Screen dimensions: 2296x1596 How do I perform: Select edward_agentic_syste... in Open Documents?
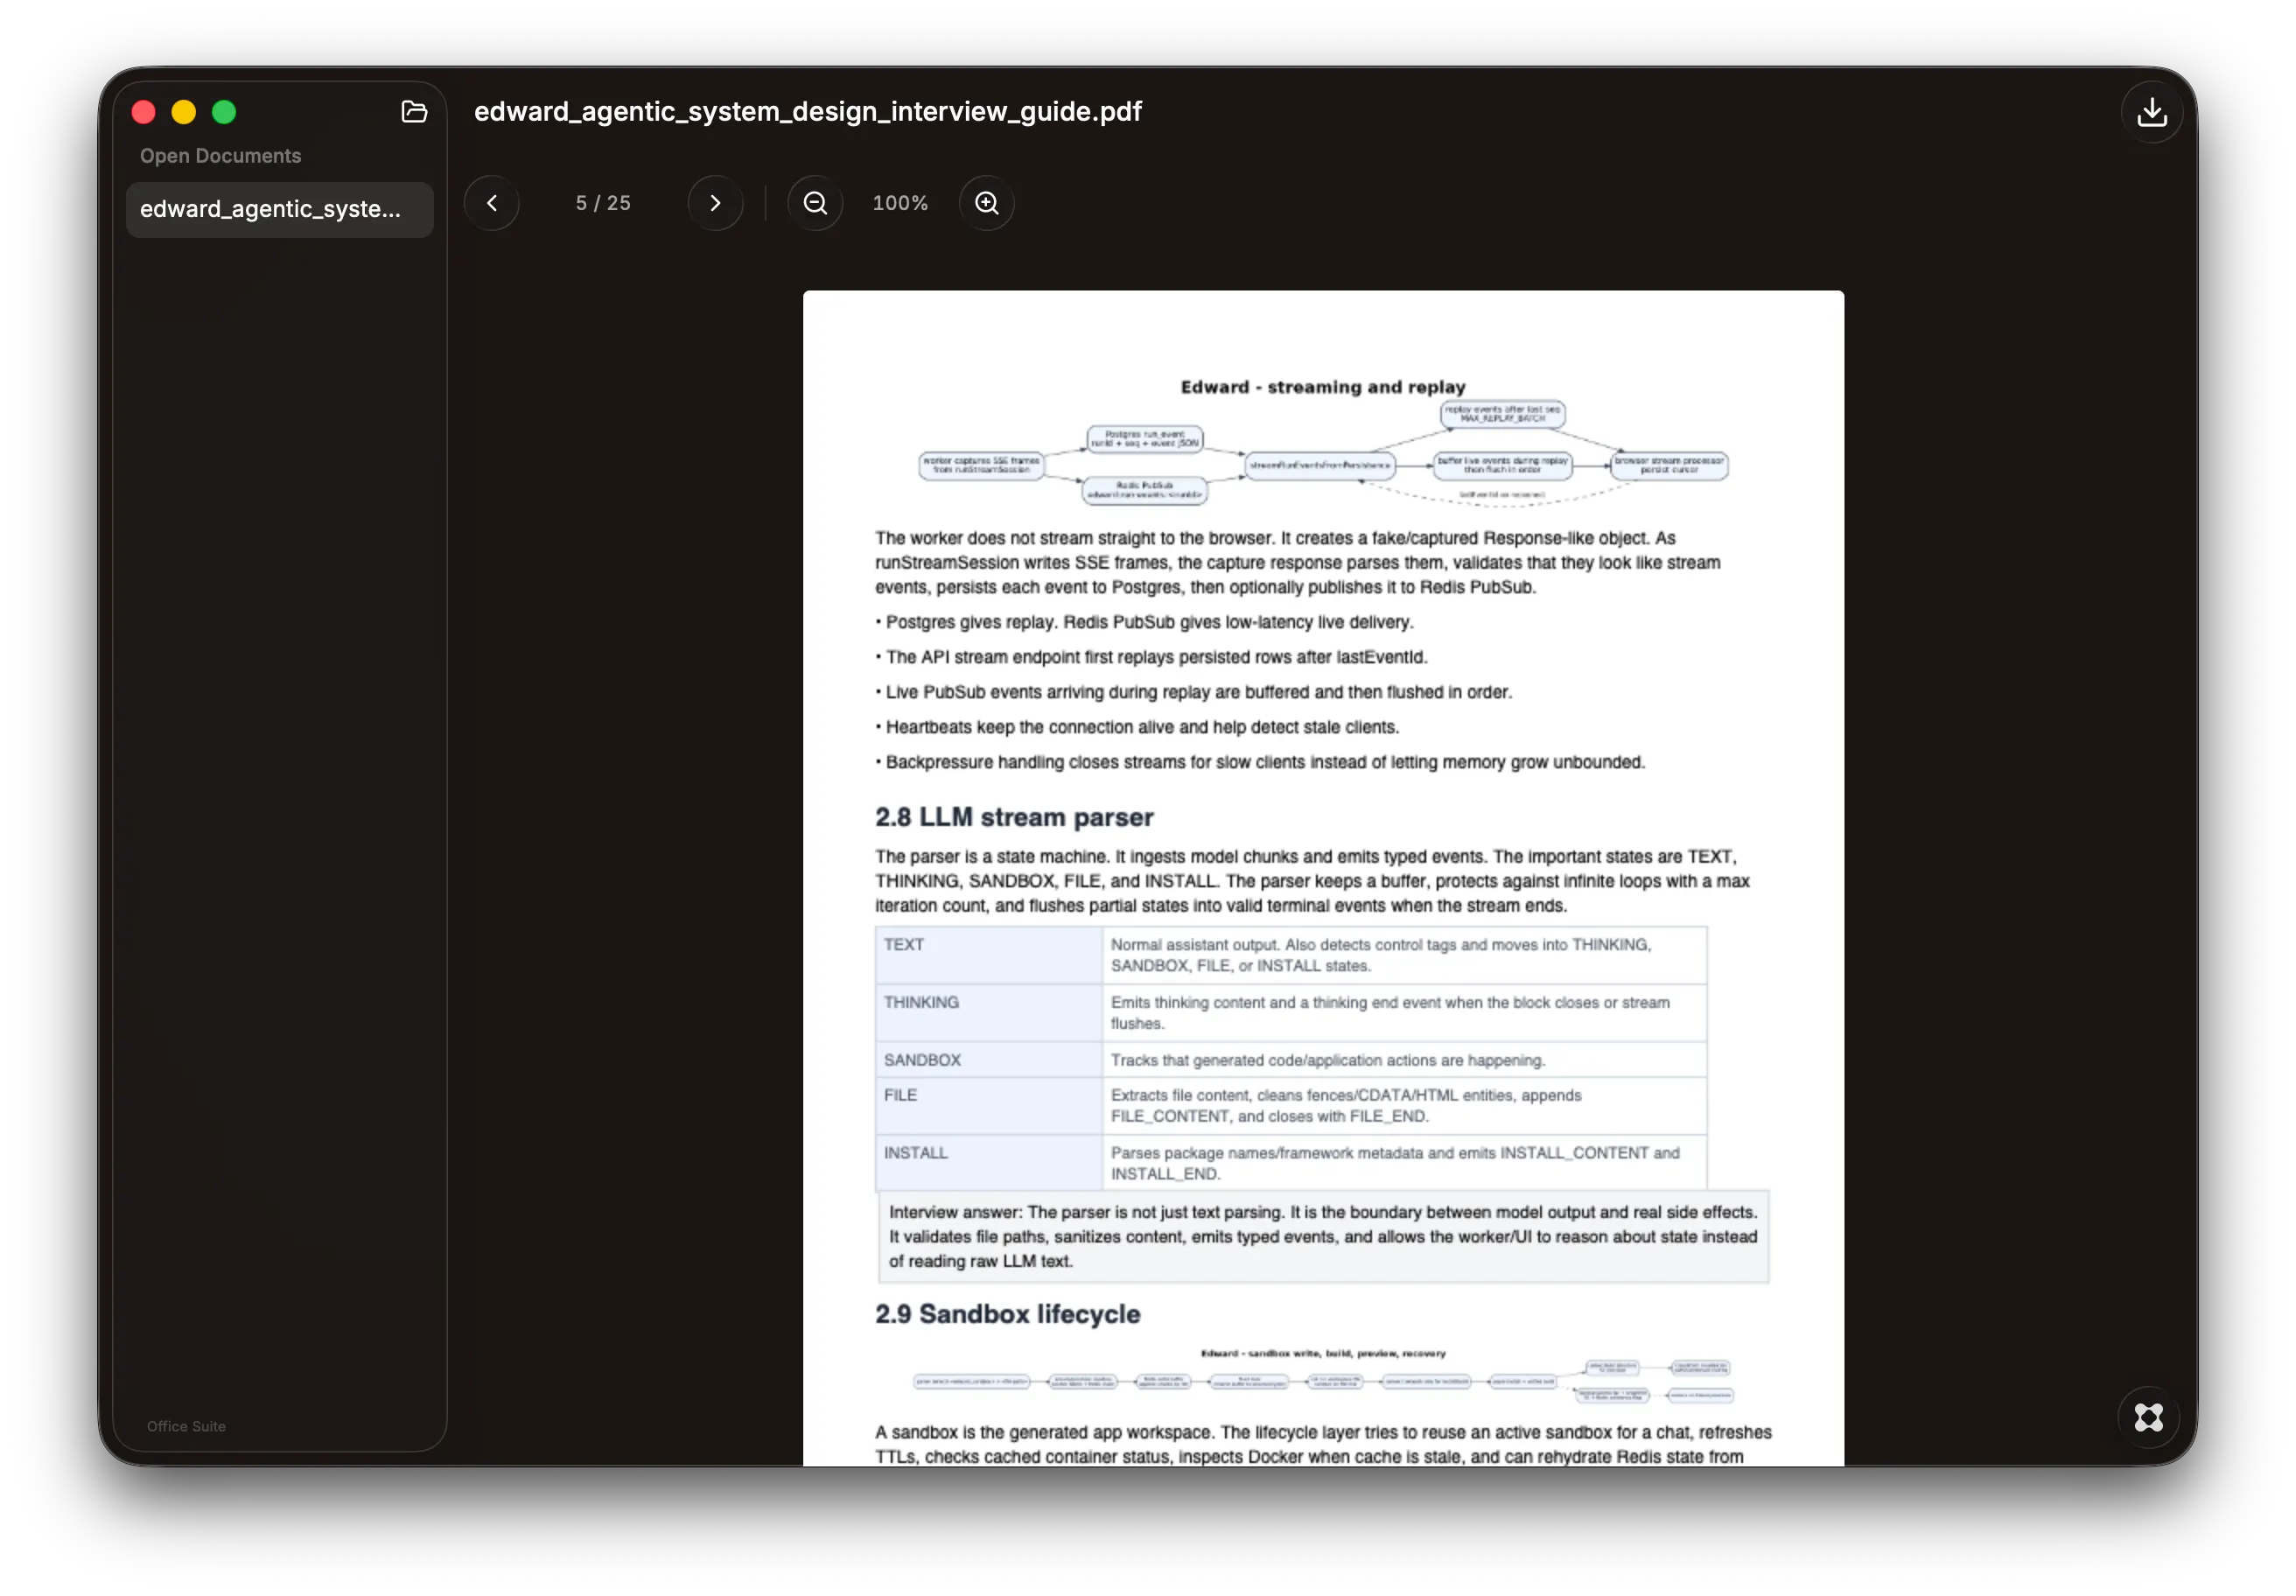[280, 209]
